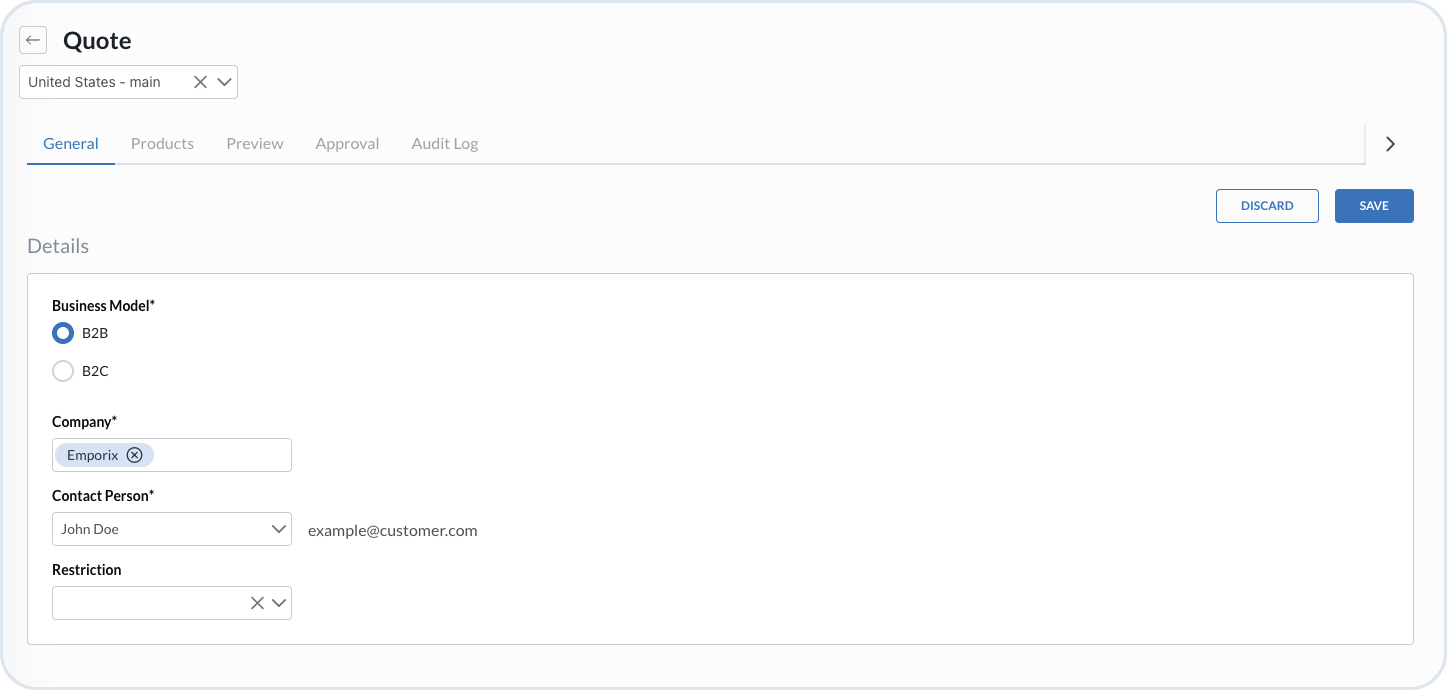The height and width of the screenshot is (690, 1447).
Task: Discard quote changes
Action: tap(1267, 206)
